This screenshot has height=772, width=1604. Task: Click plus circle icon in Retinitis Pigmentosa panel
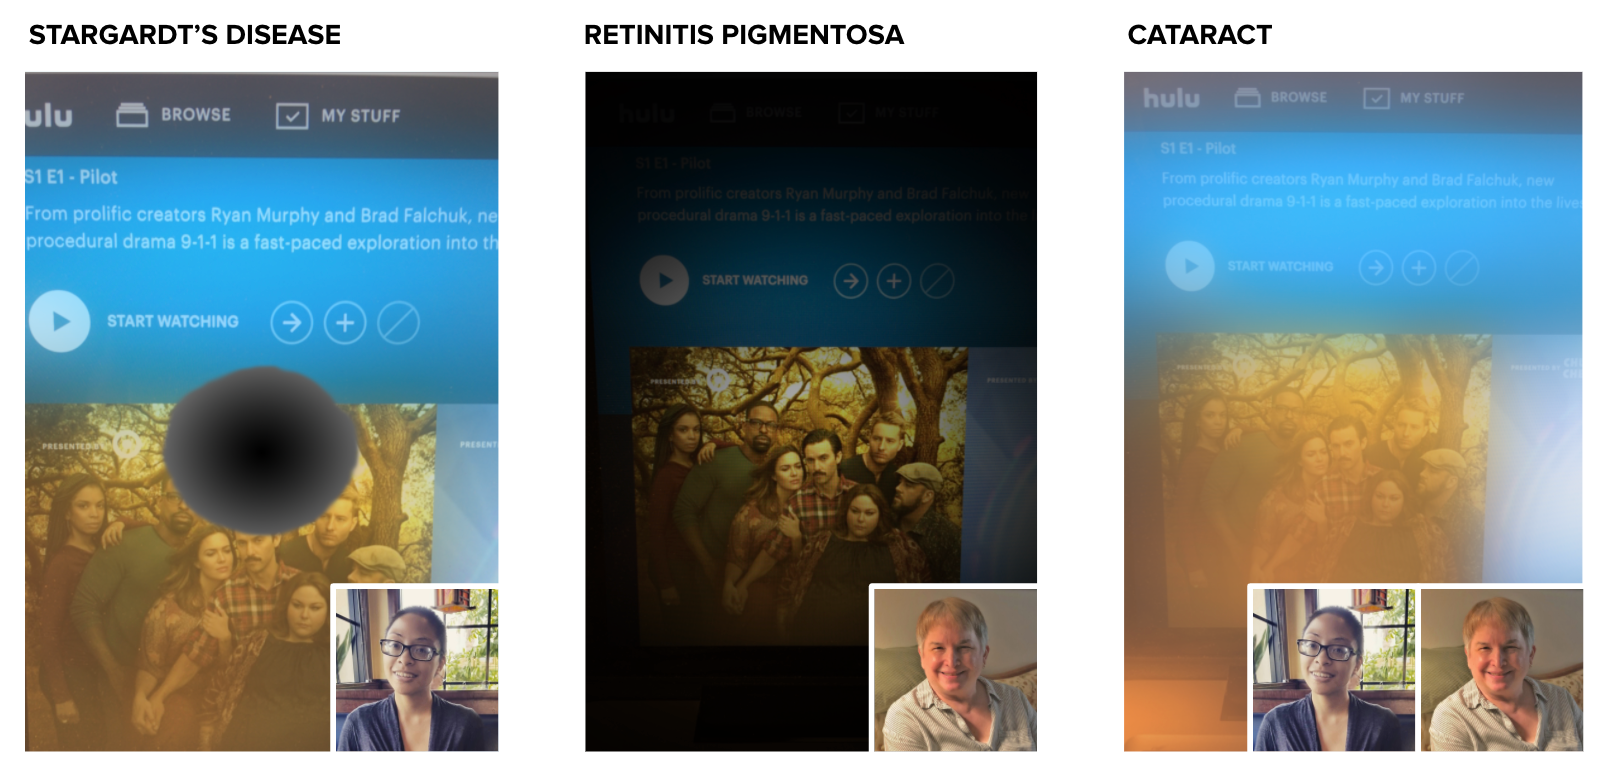[x=894, y=281]
